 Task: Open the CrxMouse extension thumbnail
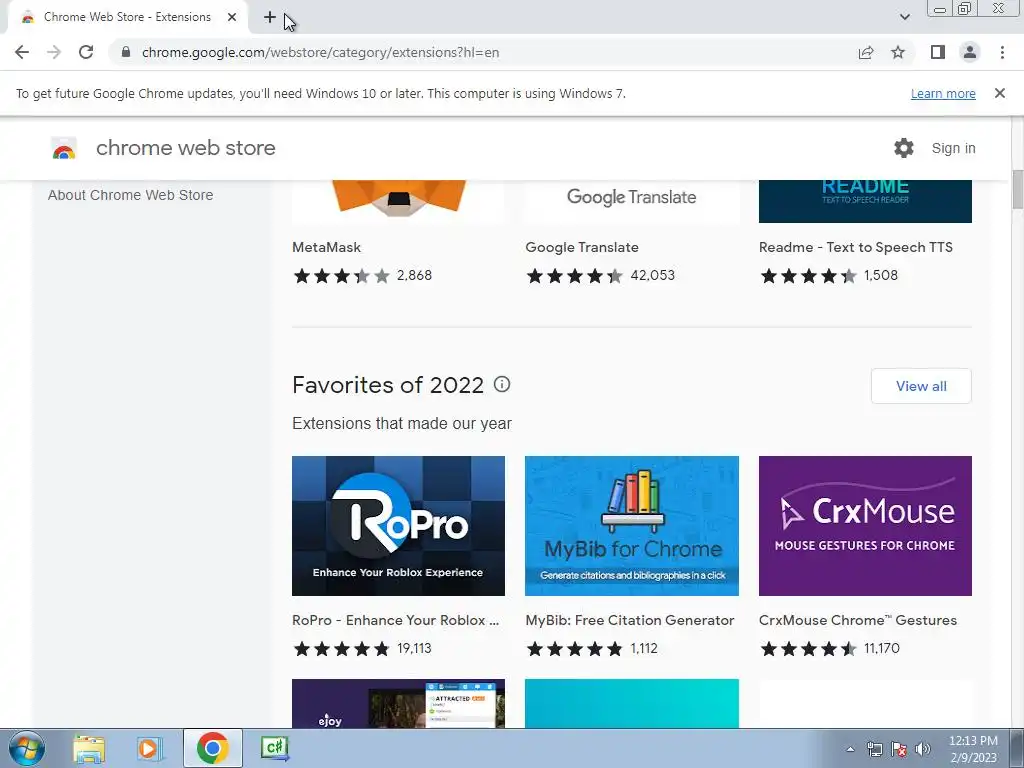coord(865,526)
